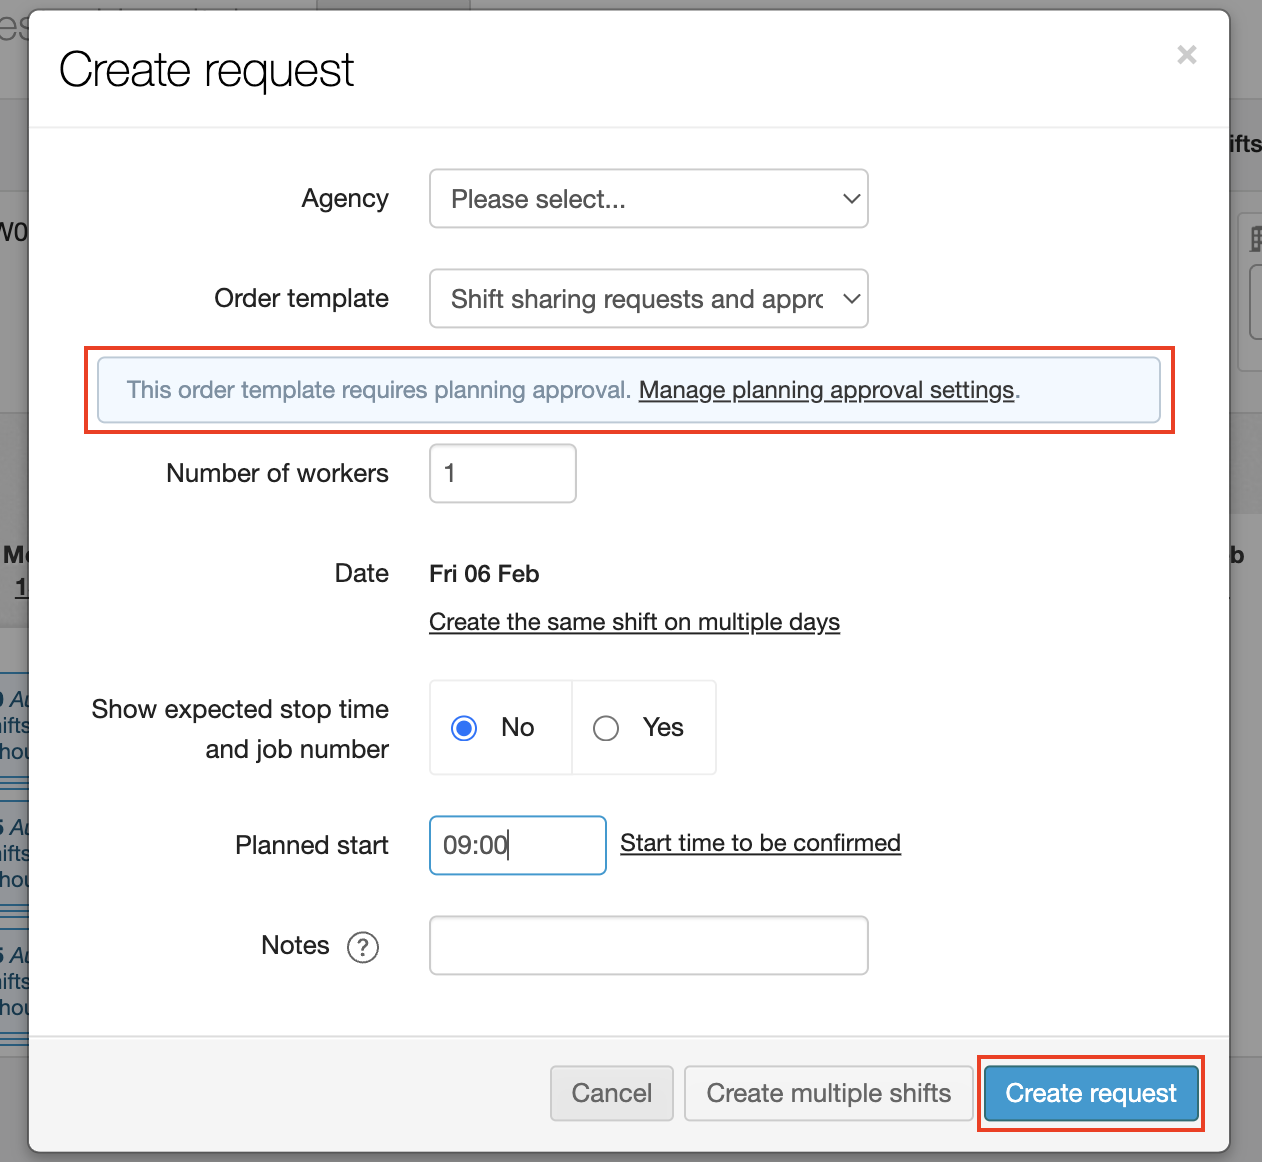The height and width of the screenshot is (1162, 1262).
Task: Select "Please select..." in the Agency combo box
Action: point(648,199)
